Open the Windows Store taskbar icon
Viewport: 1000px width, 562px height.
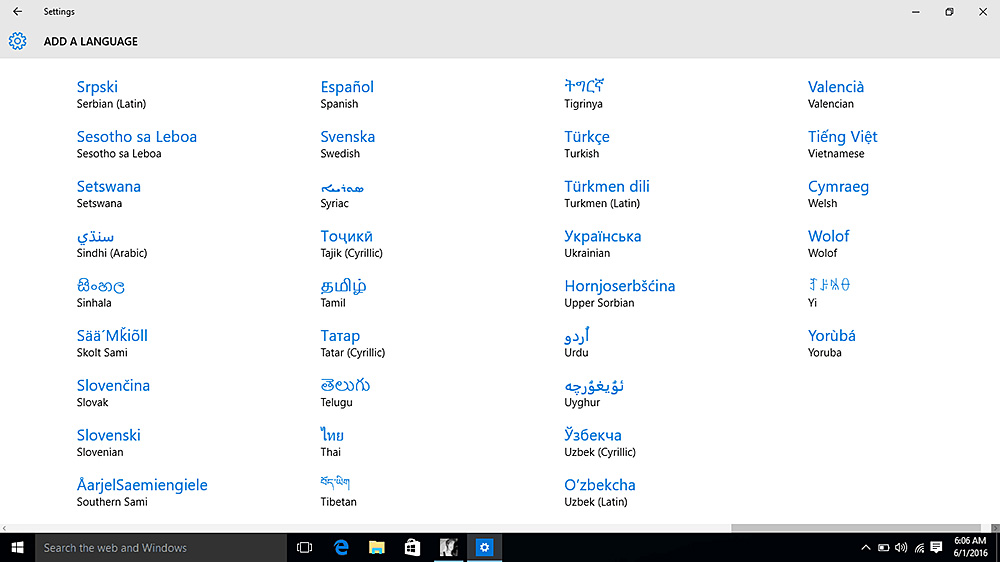413,548
